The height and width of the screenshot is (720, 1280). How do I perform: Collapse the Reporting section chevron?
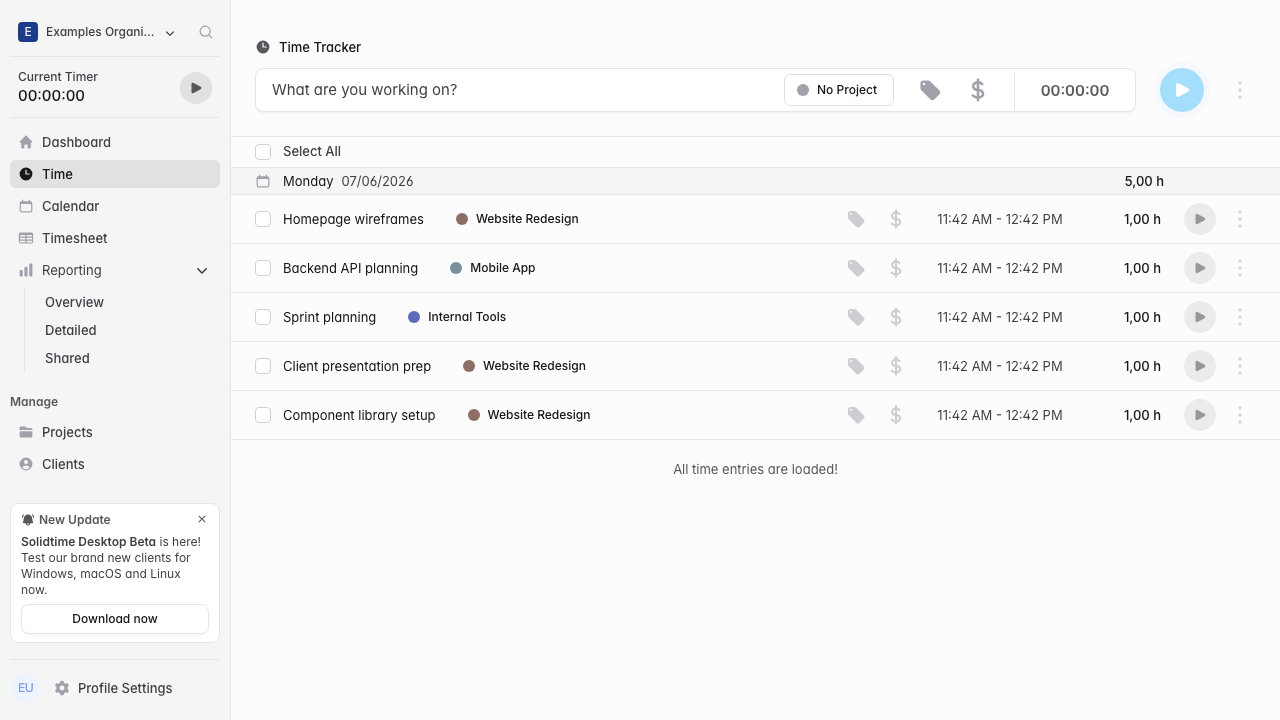202,271
